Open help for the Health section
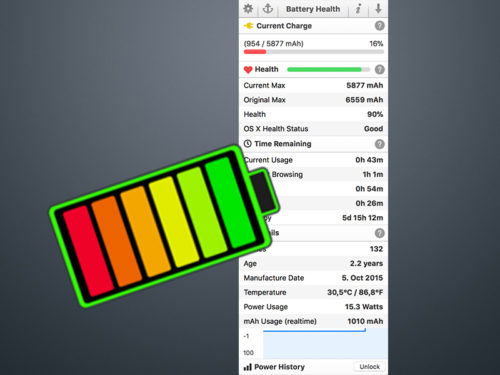The image size is (500, 375). pyautogui.click(x=379, y=69)
